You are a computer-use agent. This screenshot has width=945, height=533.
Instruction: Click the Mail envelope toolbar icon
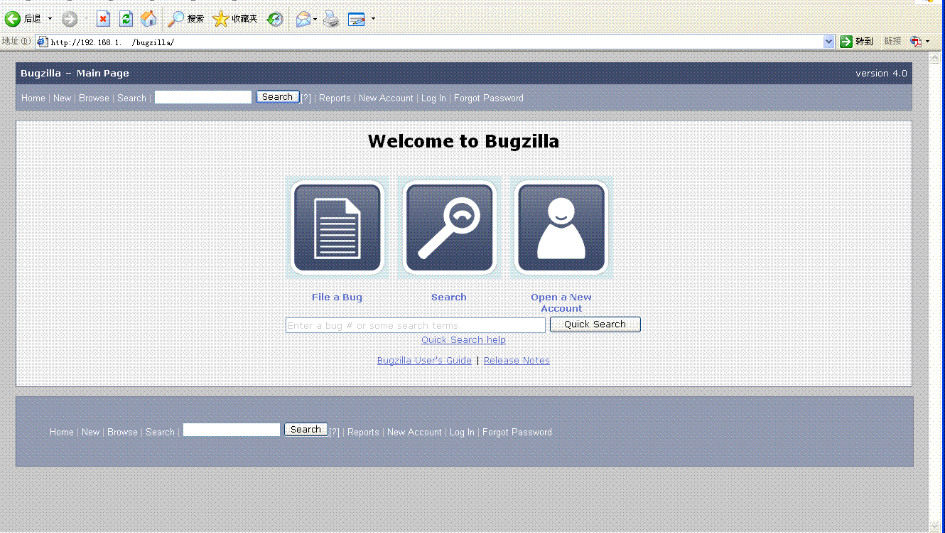click(x=303, y=19)
